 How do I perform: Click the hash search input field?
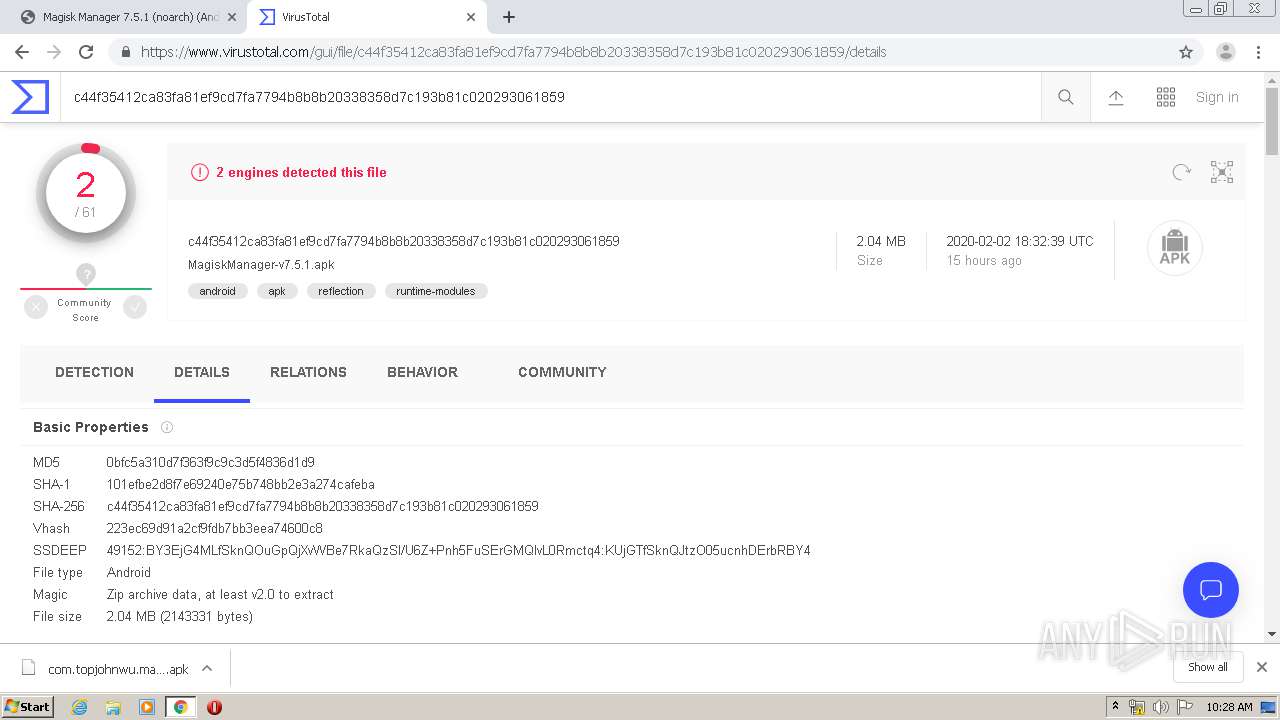550,97
